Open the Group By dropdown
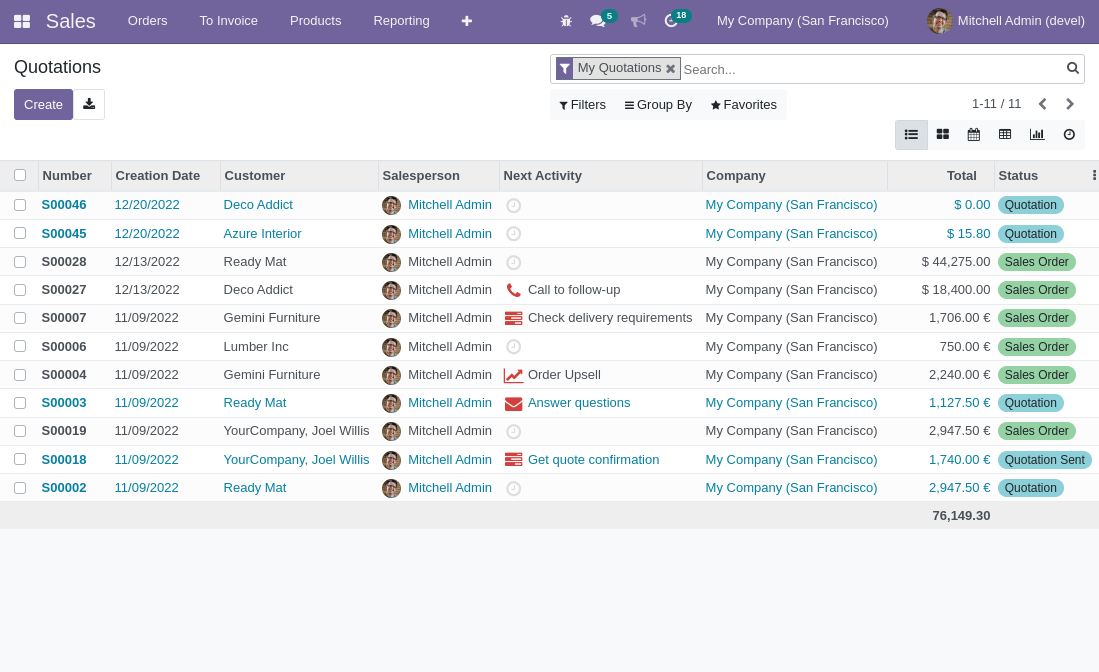1099x672 pixels. tap(658, 105)
